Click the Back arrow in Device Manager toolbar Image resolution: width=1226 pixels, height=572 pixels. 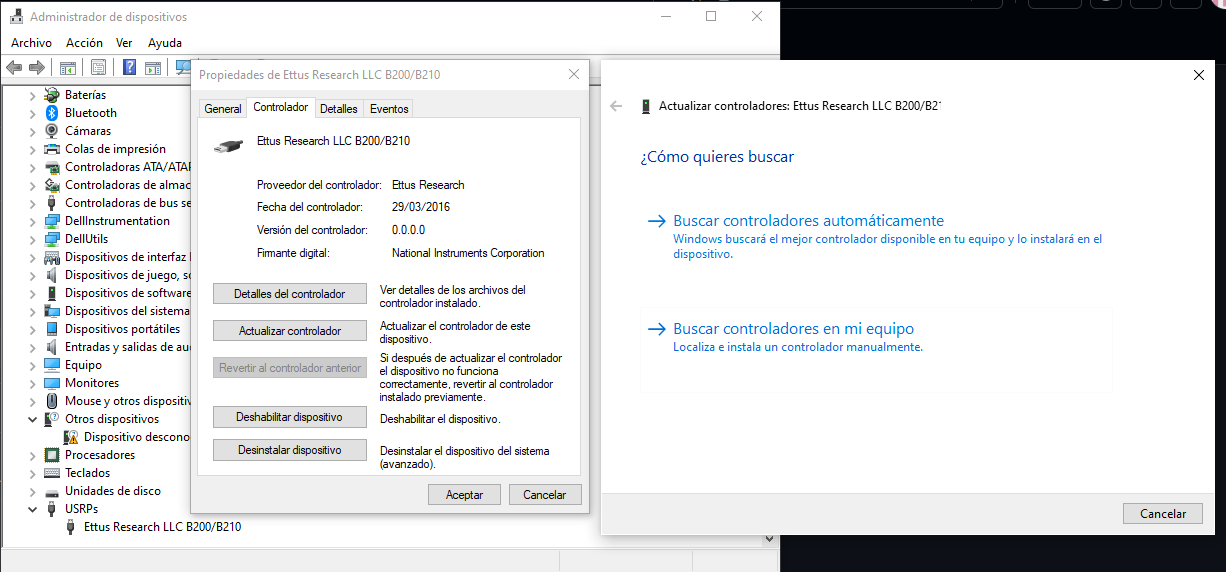pyautogui.click(x=14, y=67)
